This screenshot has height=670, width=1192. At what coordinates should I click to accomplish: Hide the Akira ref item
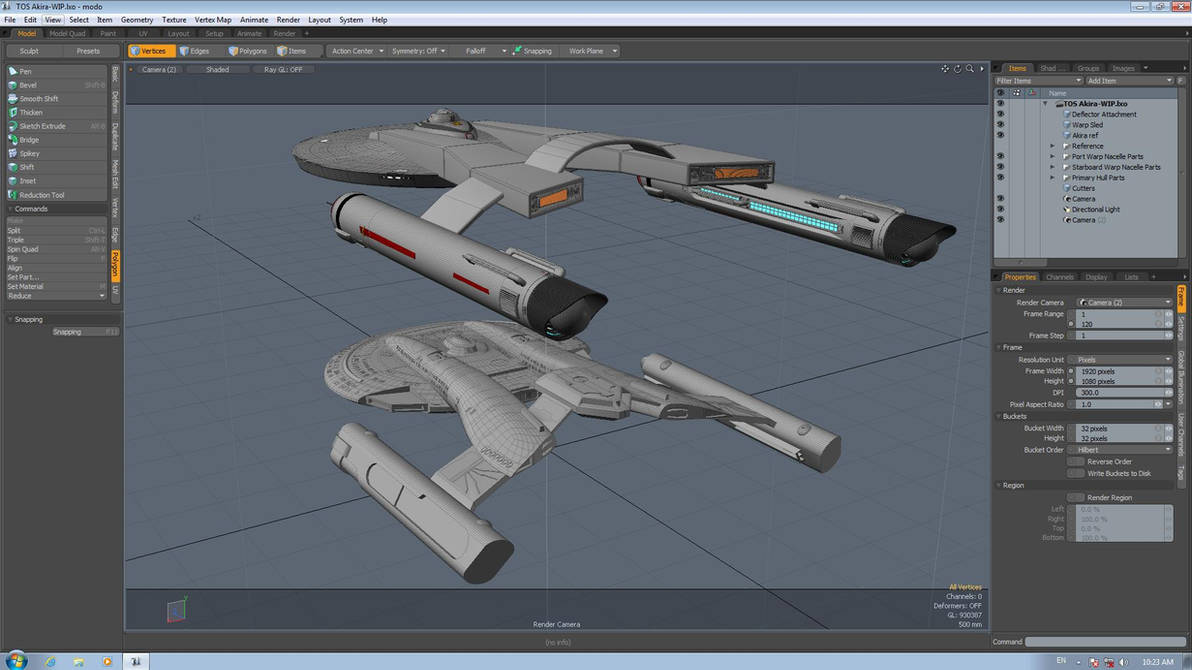pos(1000,136)
